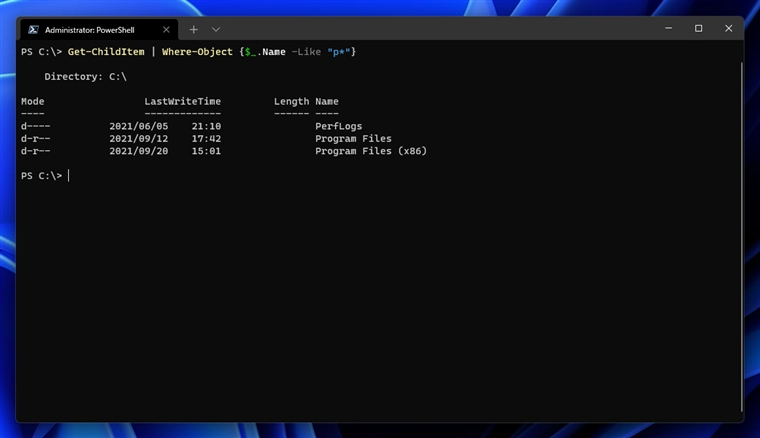Click the vertical scrollbar of terminal
Screen dimensions: 760x438
pos(741,236)
